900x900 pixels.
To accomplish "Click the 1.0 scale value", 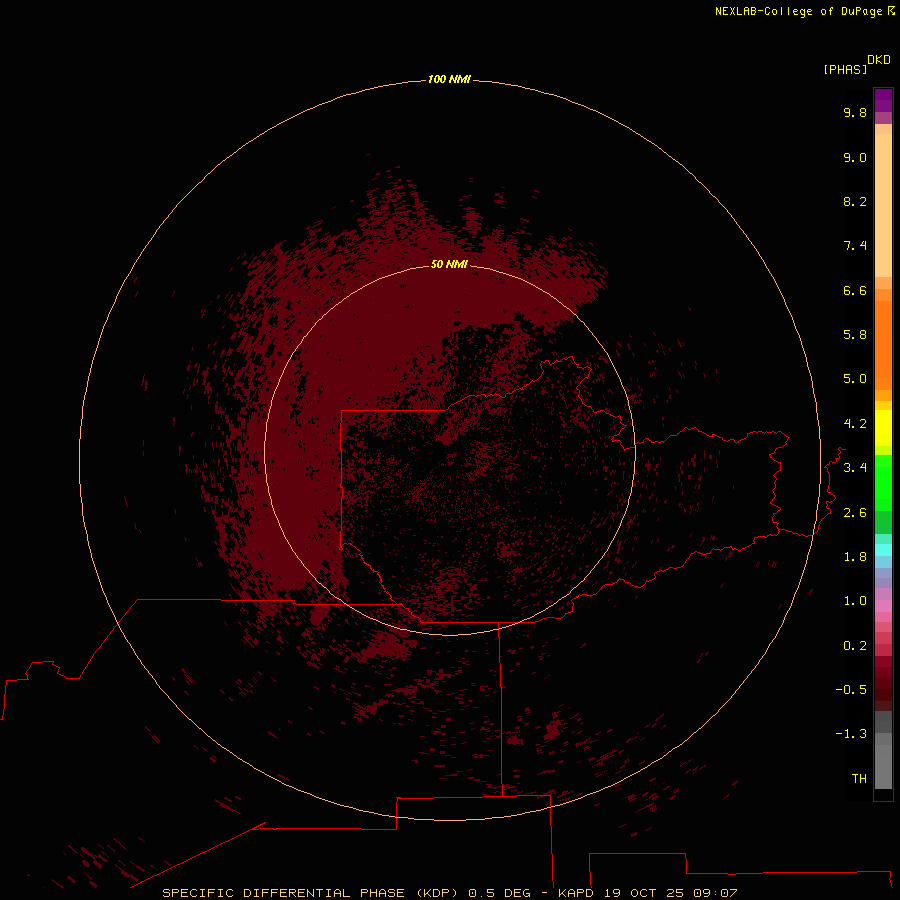I will (855, 601).
